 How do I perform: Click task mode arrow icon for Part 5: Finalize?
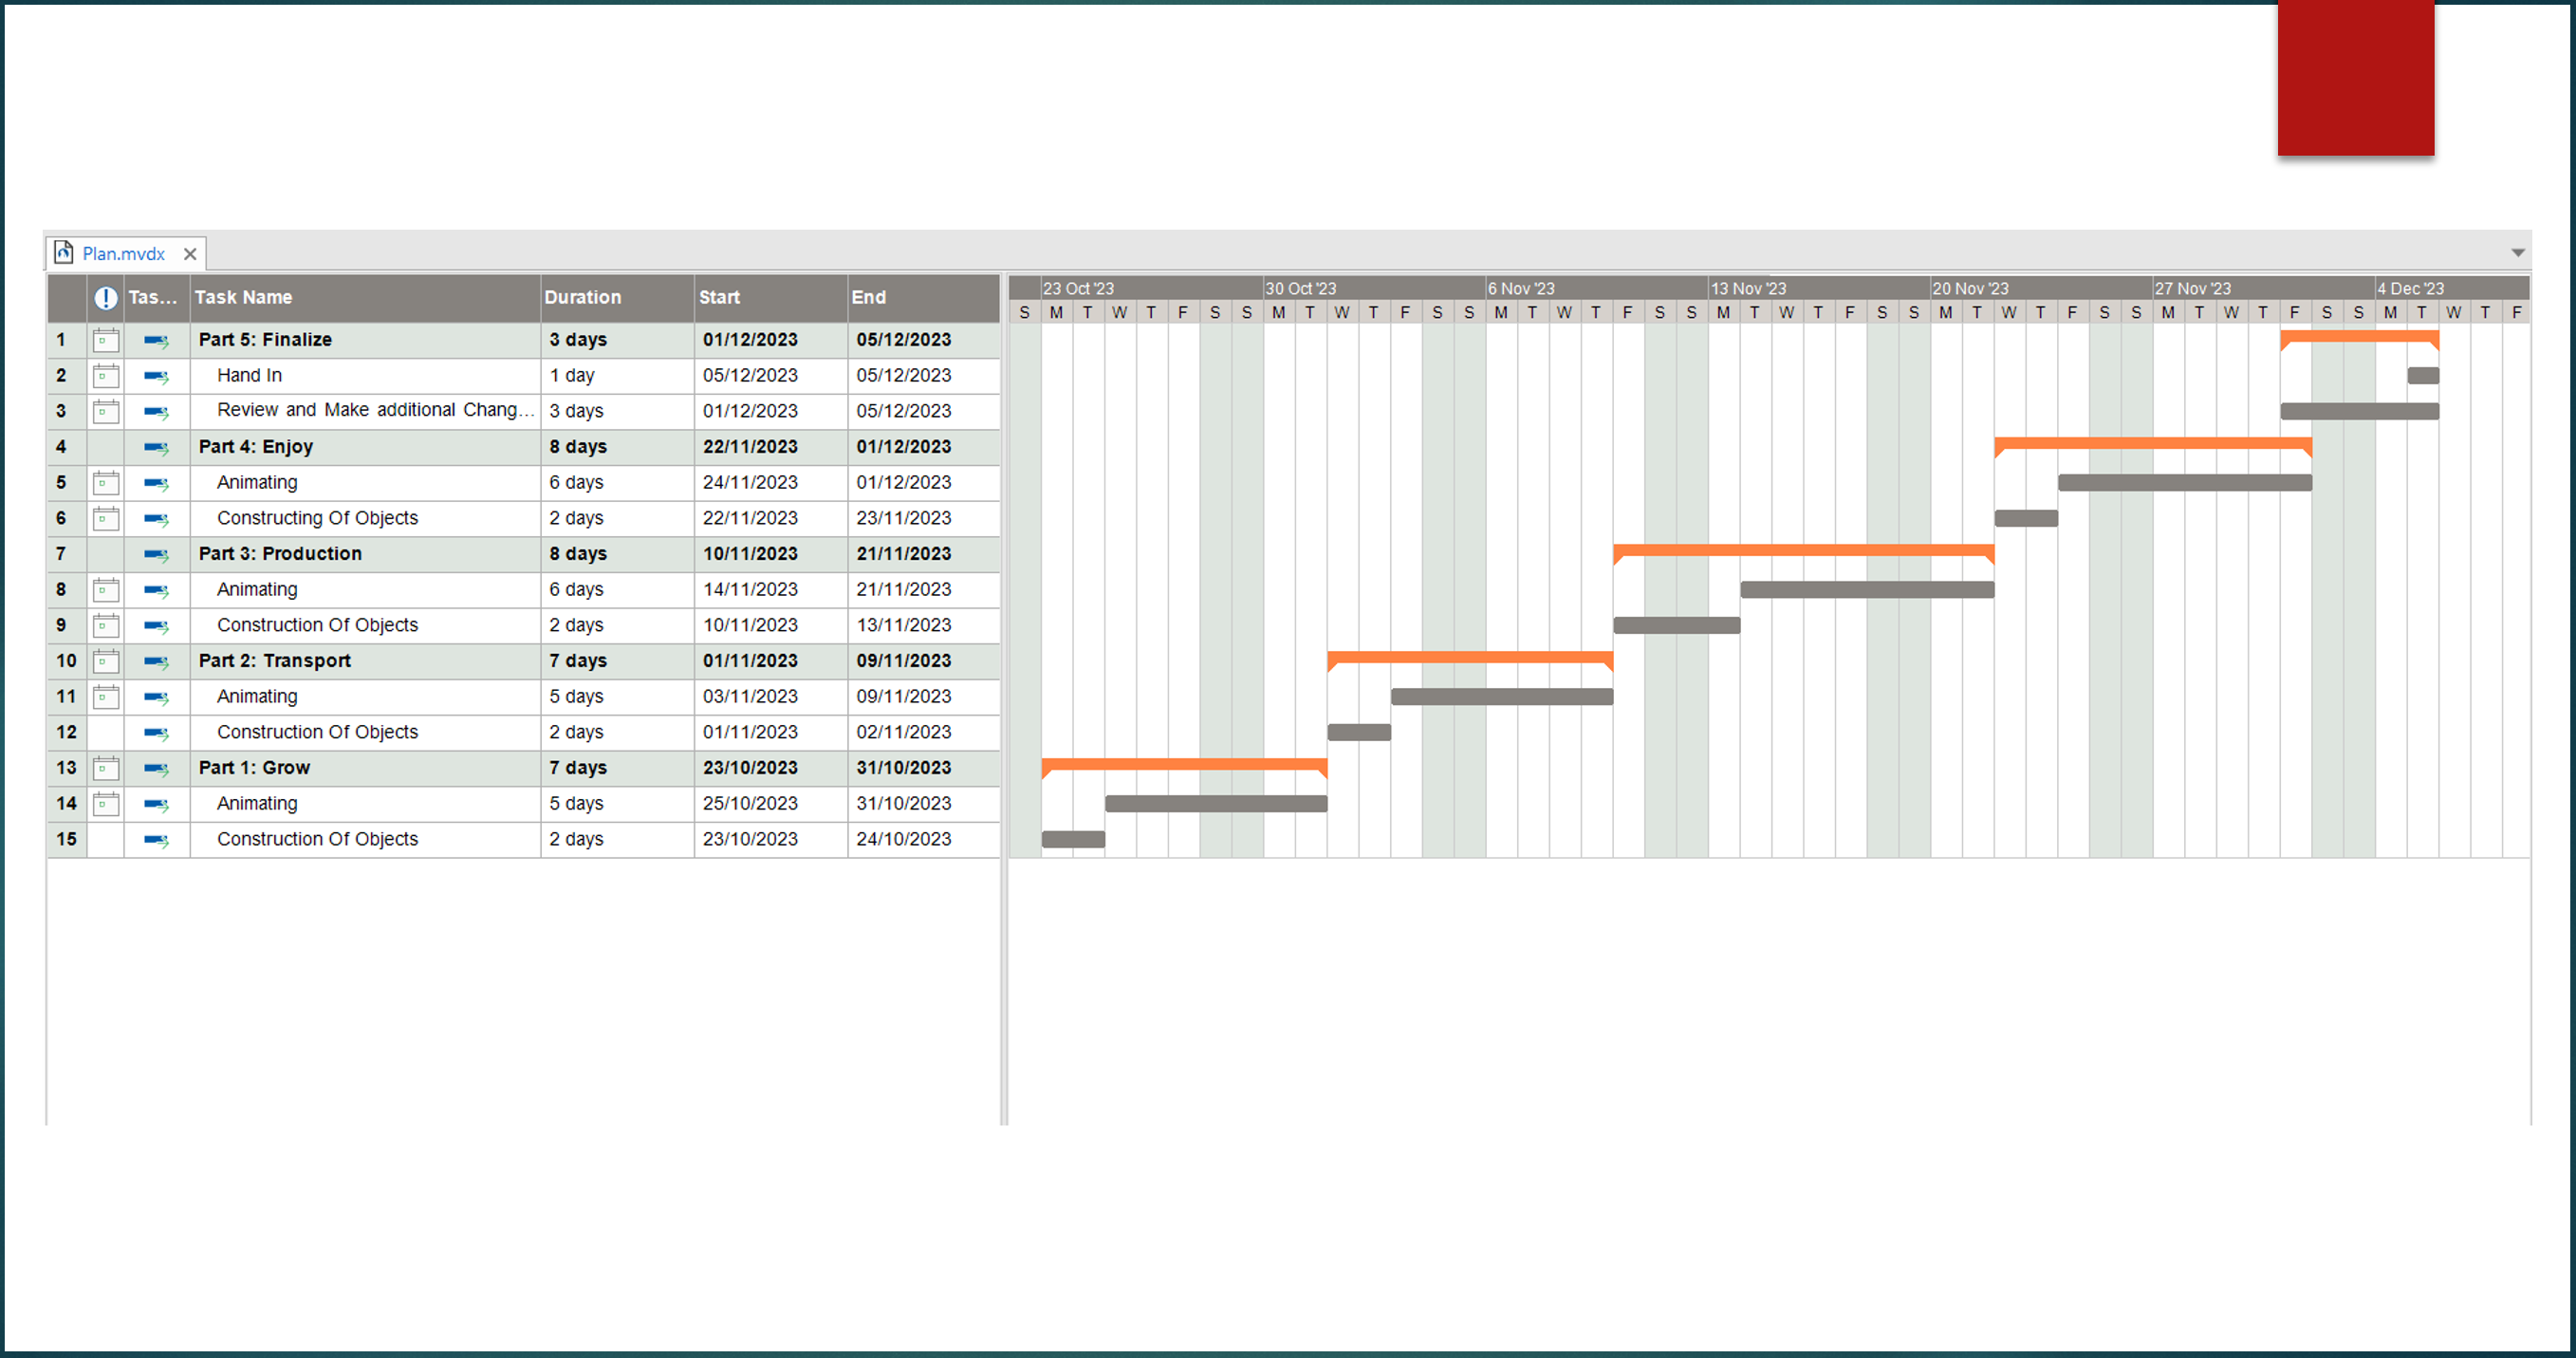point(156,340)
